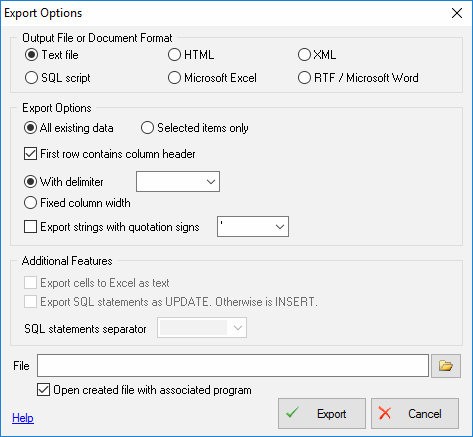The image size is (473, 437).
Task: Click the File path input field
Action: click(233, 366)
